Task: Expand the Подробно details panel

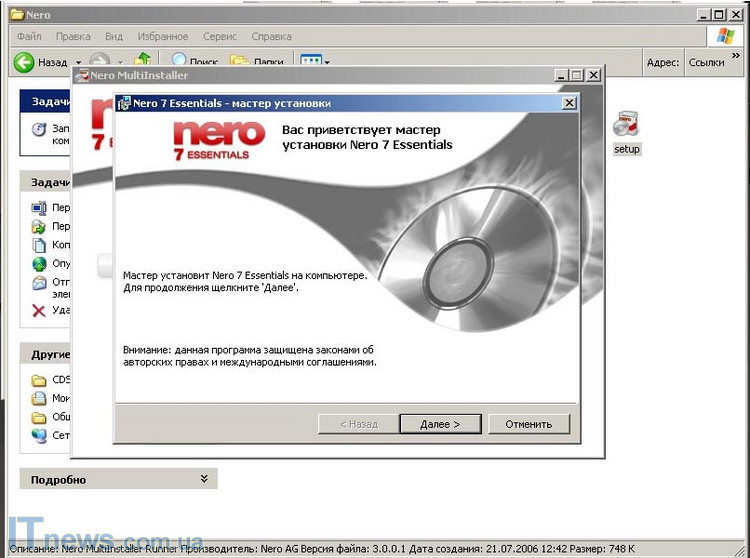Action: [204, 479]
